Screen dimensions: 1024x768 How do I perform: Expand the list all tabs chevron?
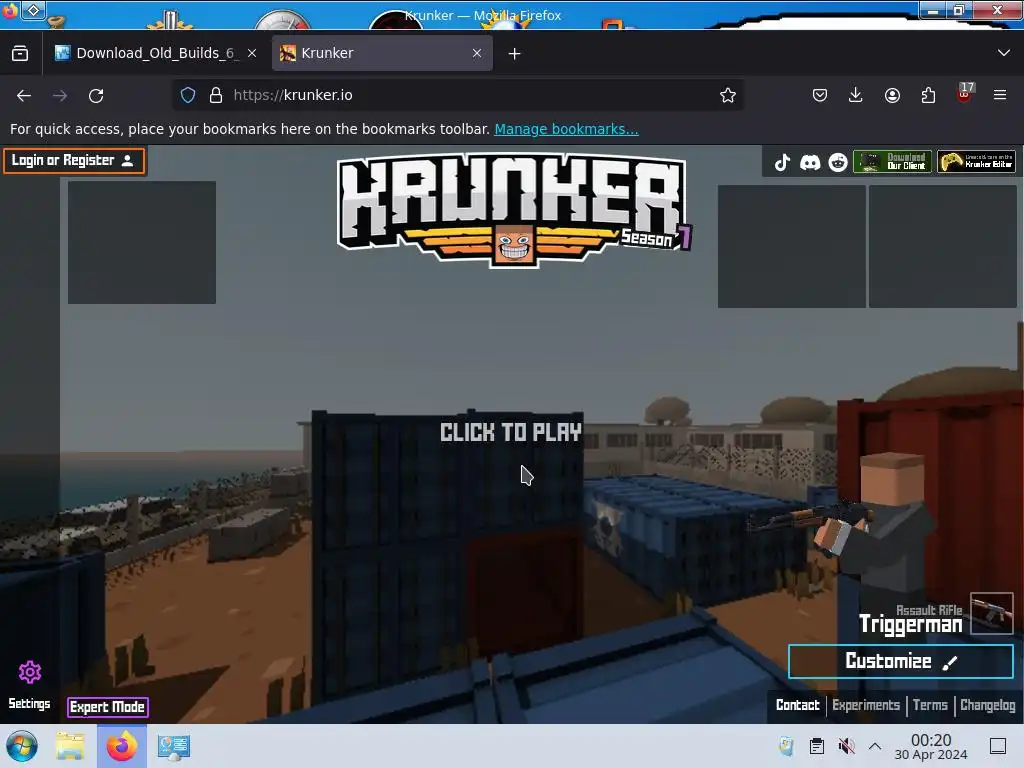(1004, 53)
